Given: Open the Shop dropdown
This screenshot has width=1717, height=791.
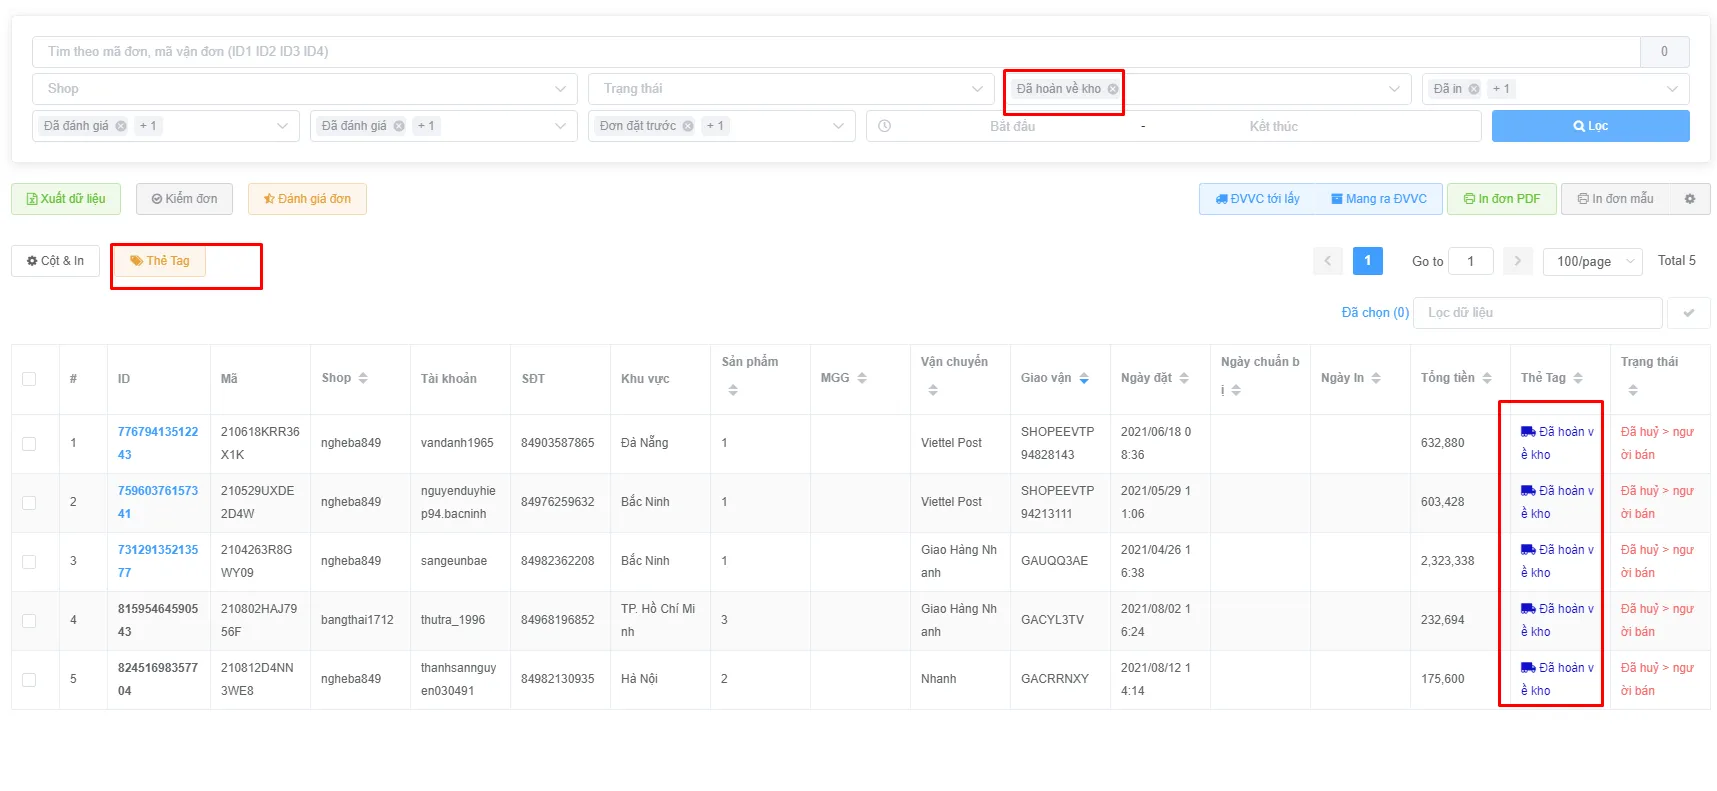Looking at the screenshot, I should (305, 89).
